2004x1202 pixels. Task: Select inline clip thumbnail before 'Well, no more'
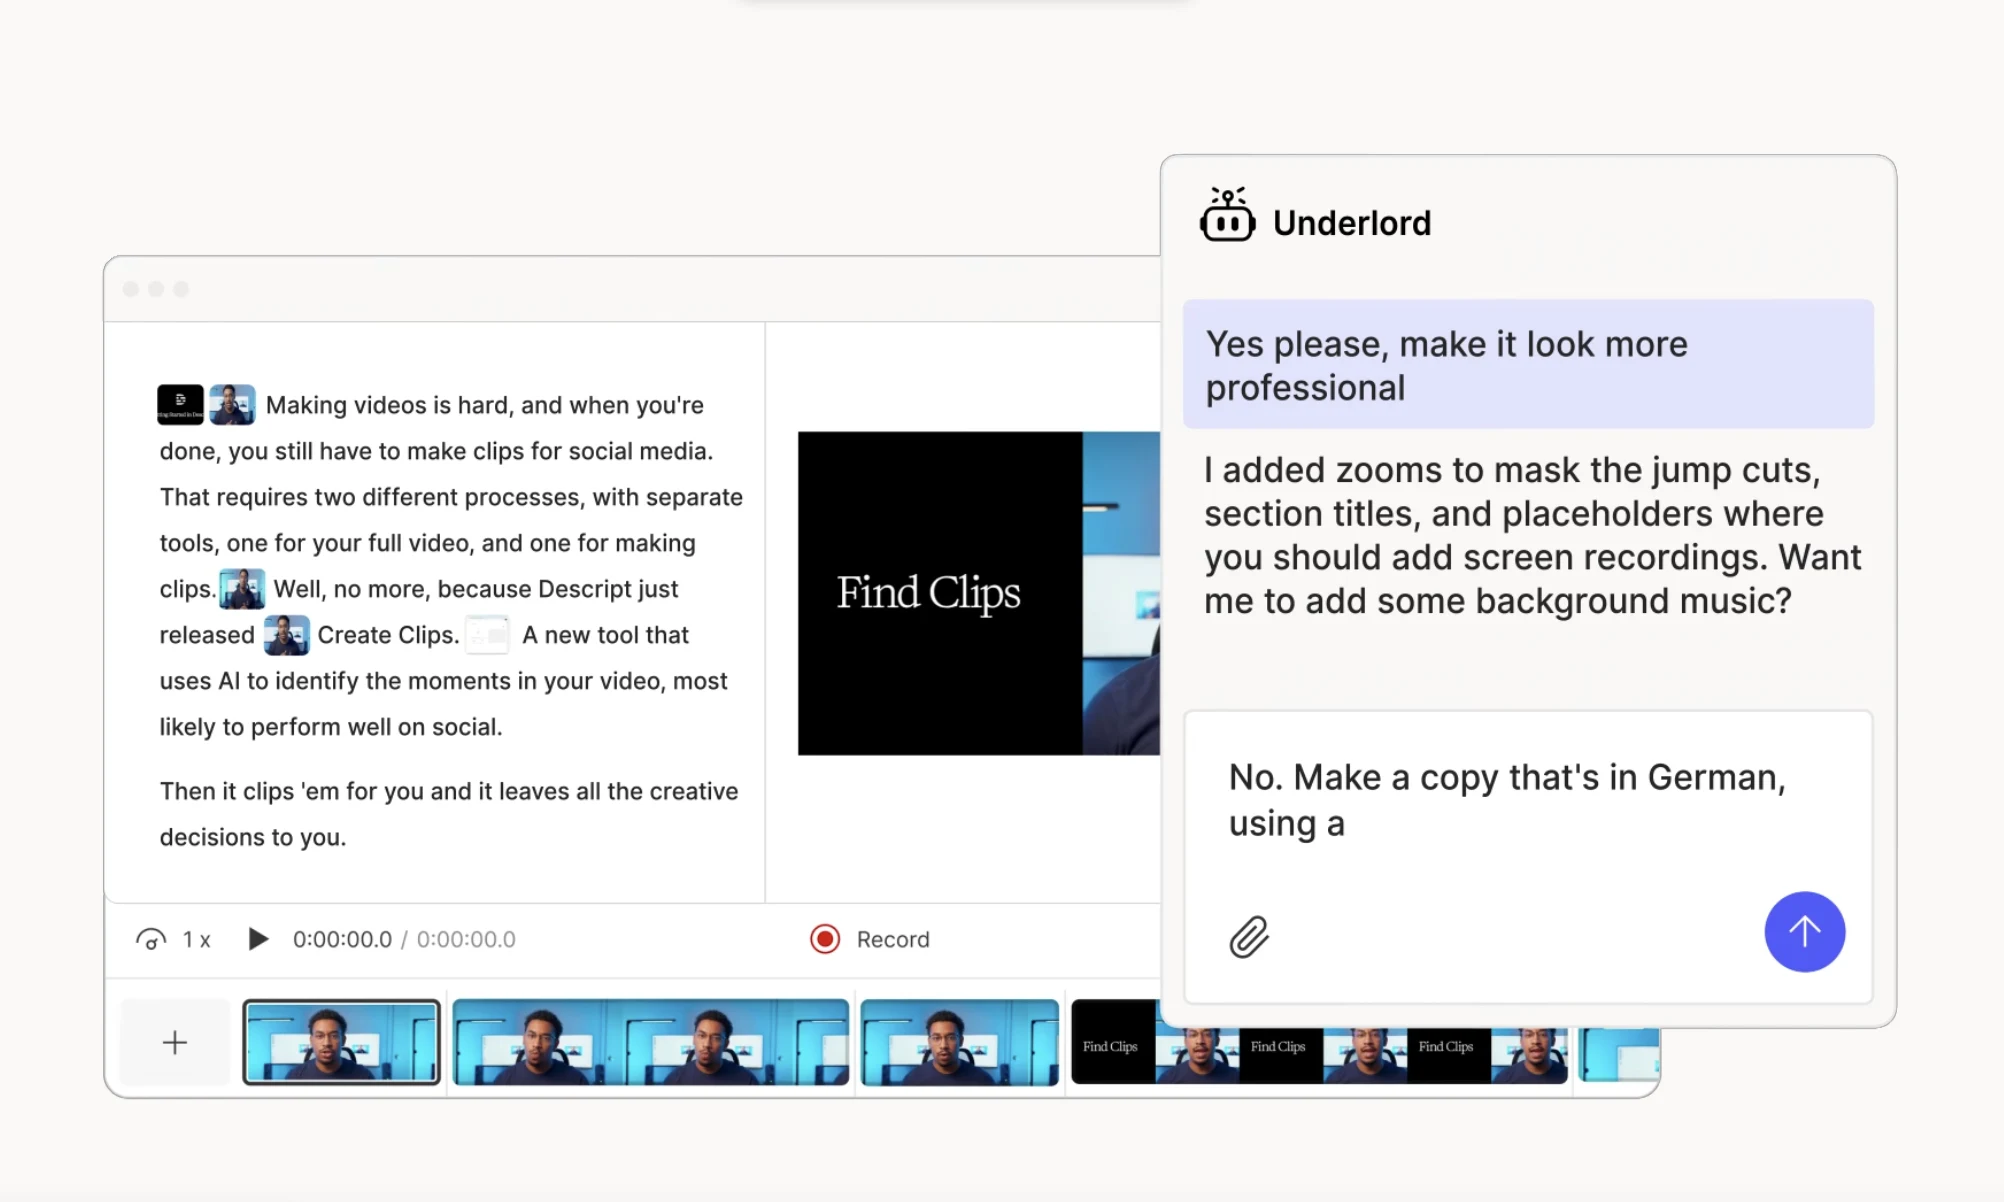(x=240, y=589)
